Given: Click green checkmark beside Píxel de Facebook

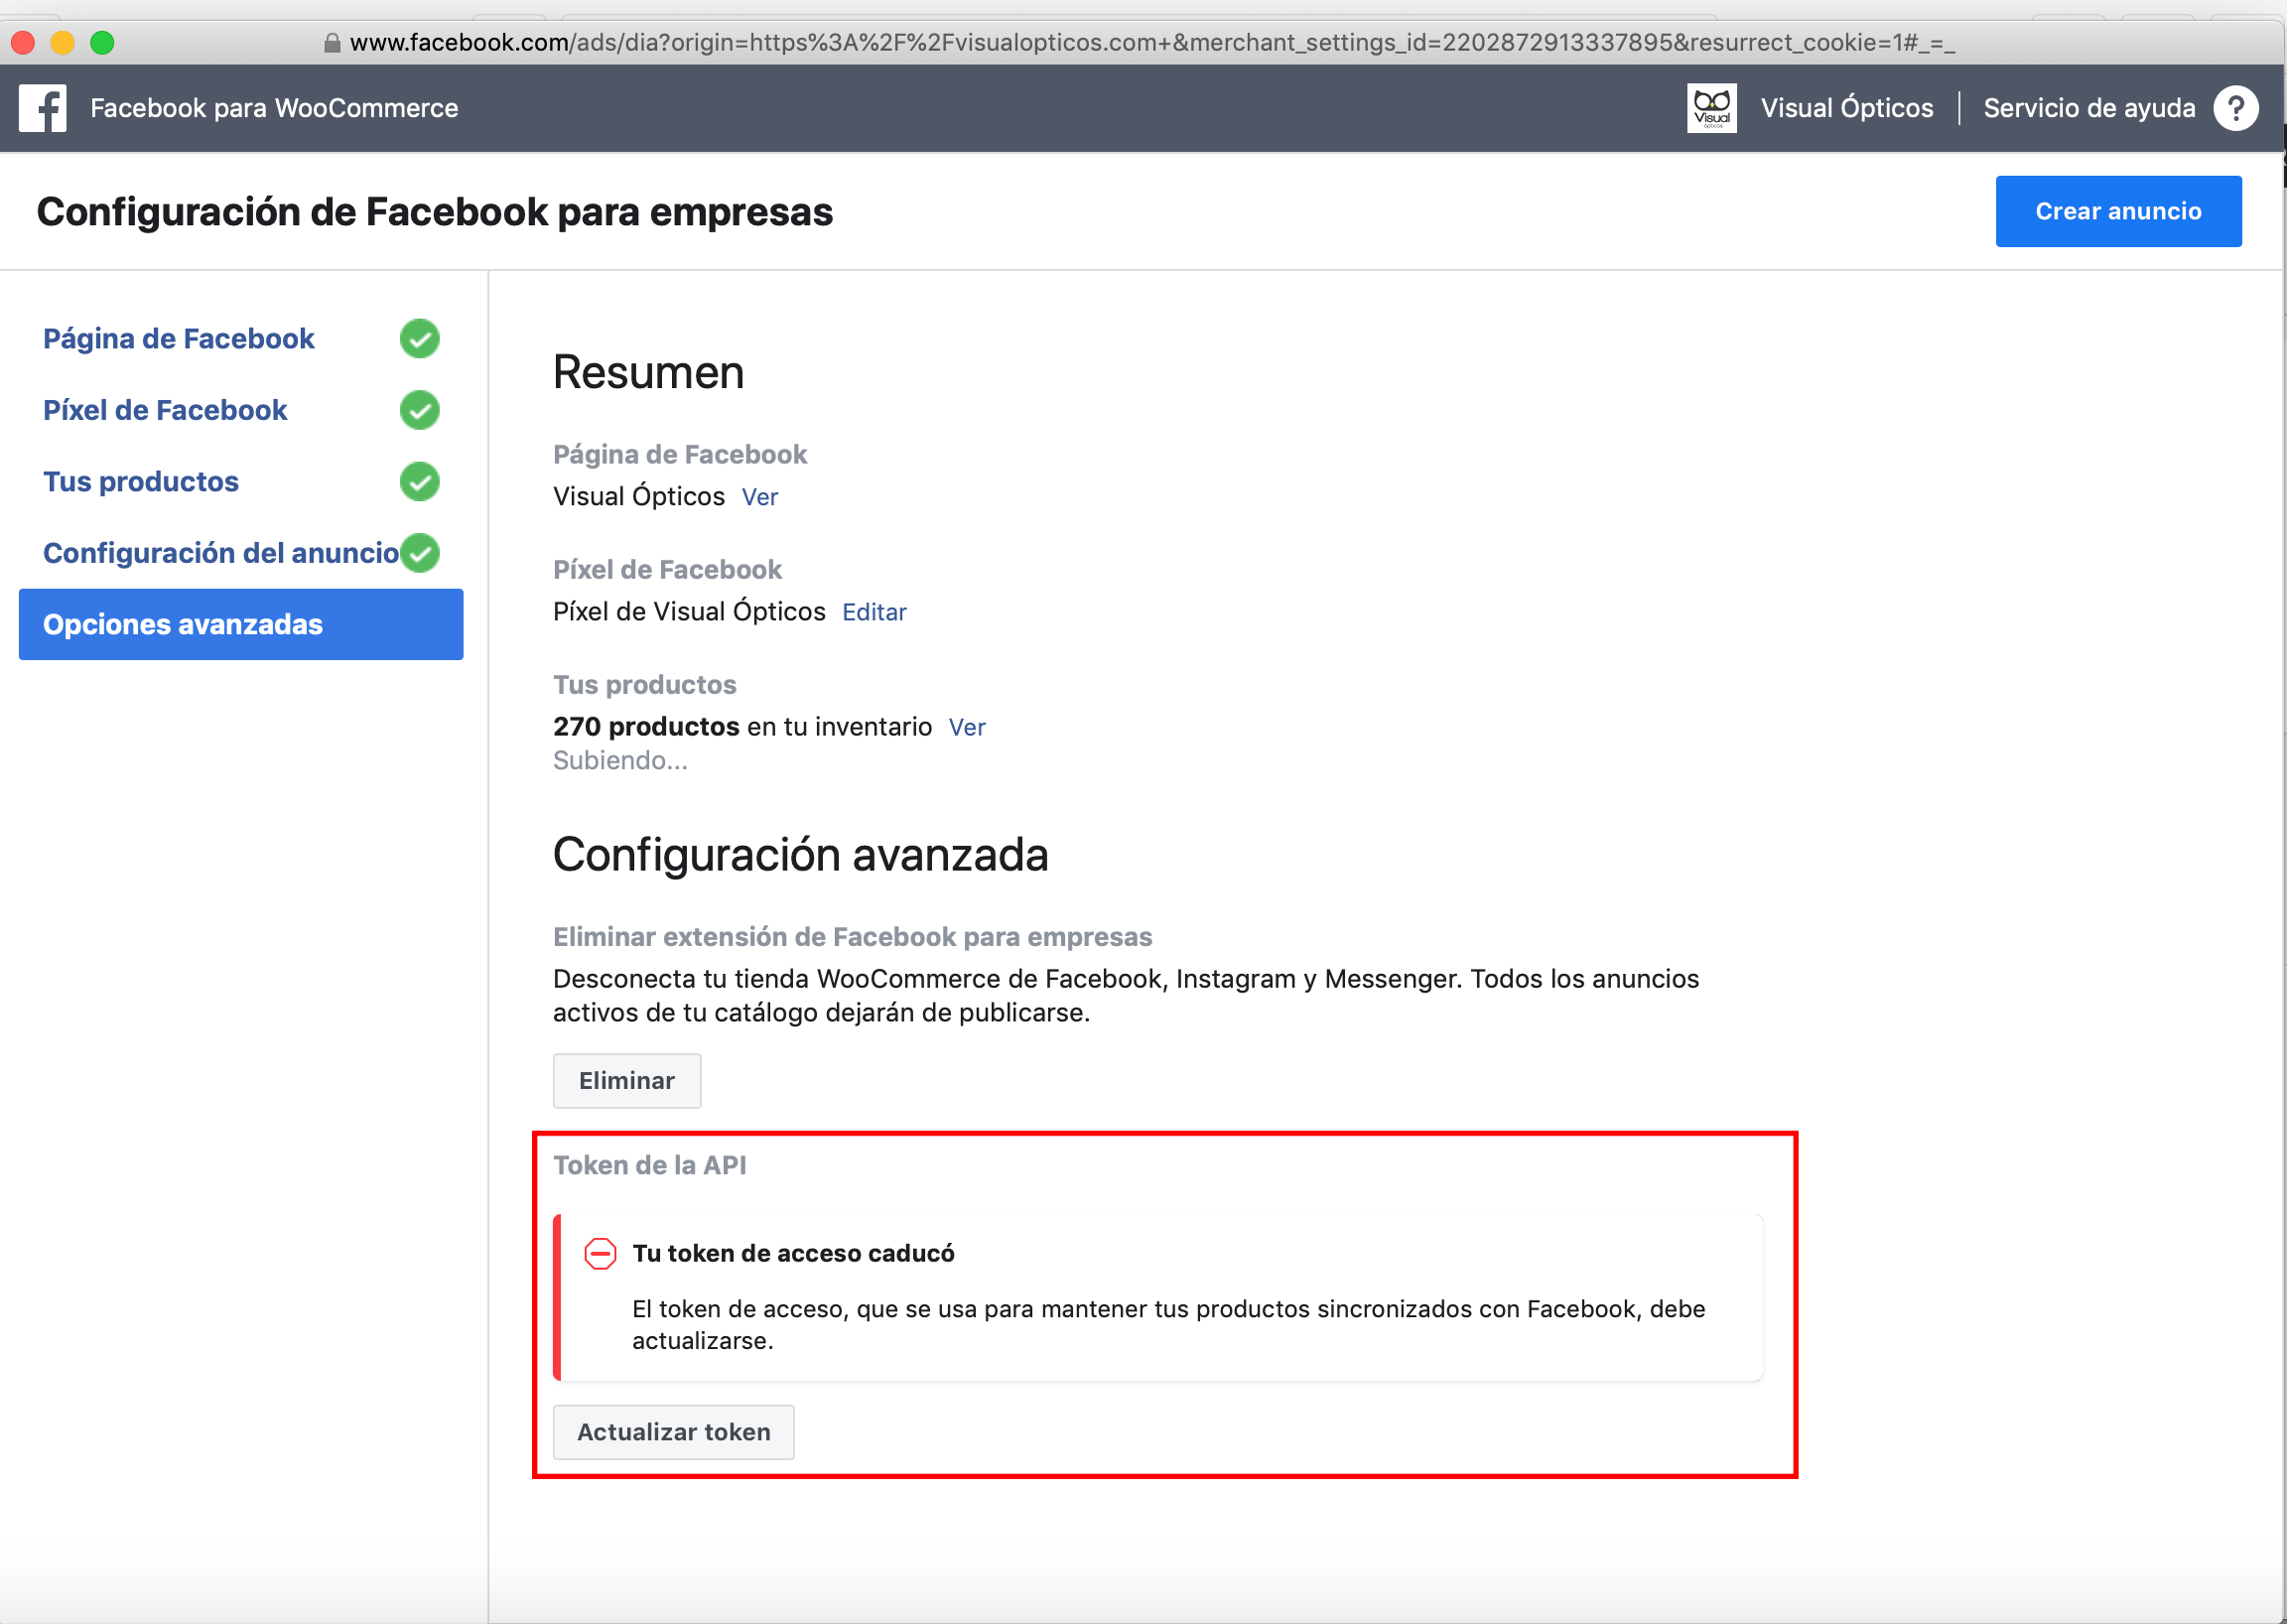Looking at the screenshot, I should tap(420, 410).
